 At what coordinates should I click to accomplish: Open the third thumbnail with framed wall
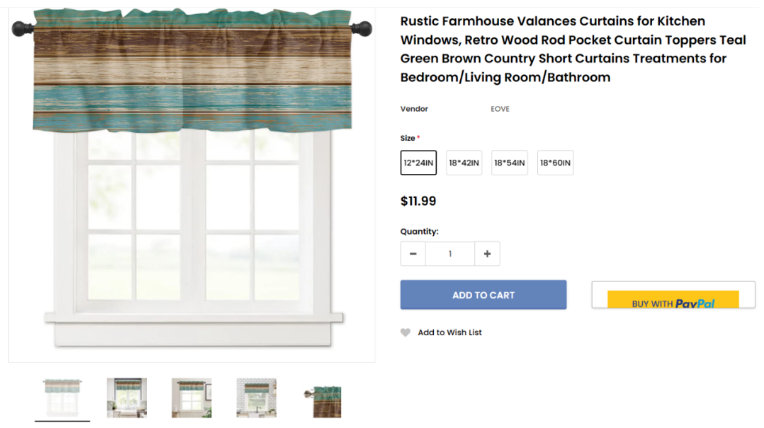tap(191, 398)
